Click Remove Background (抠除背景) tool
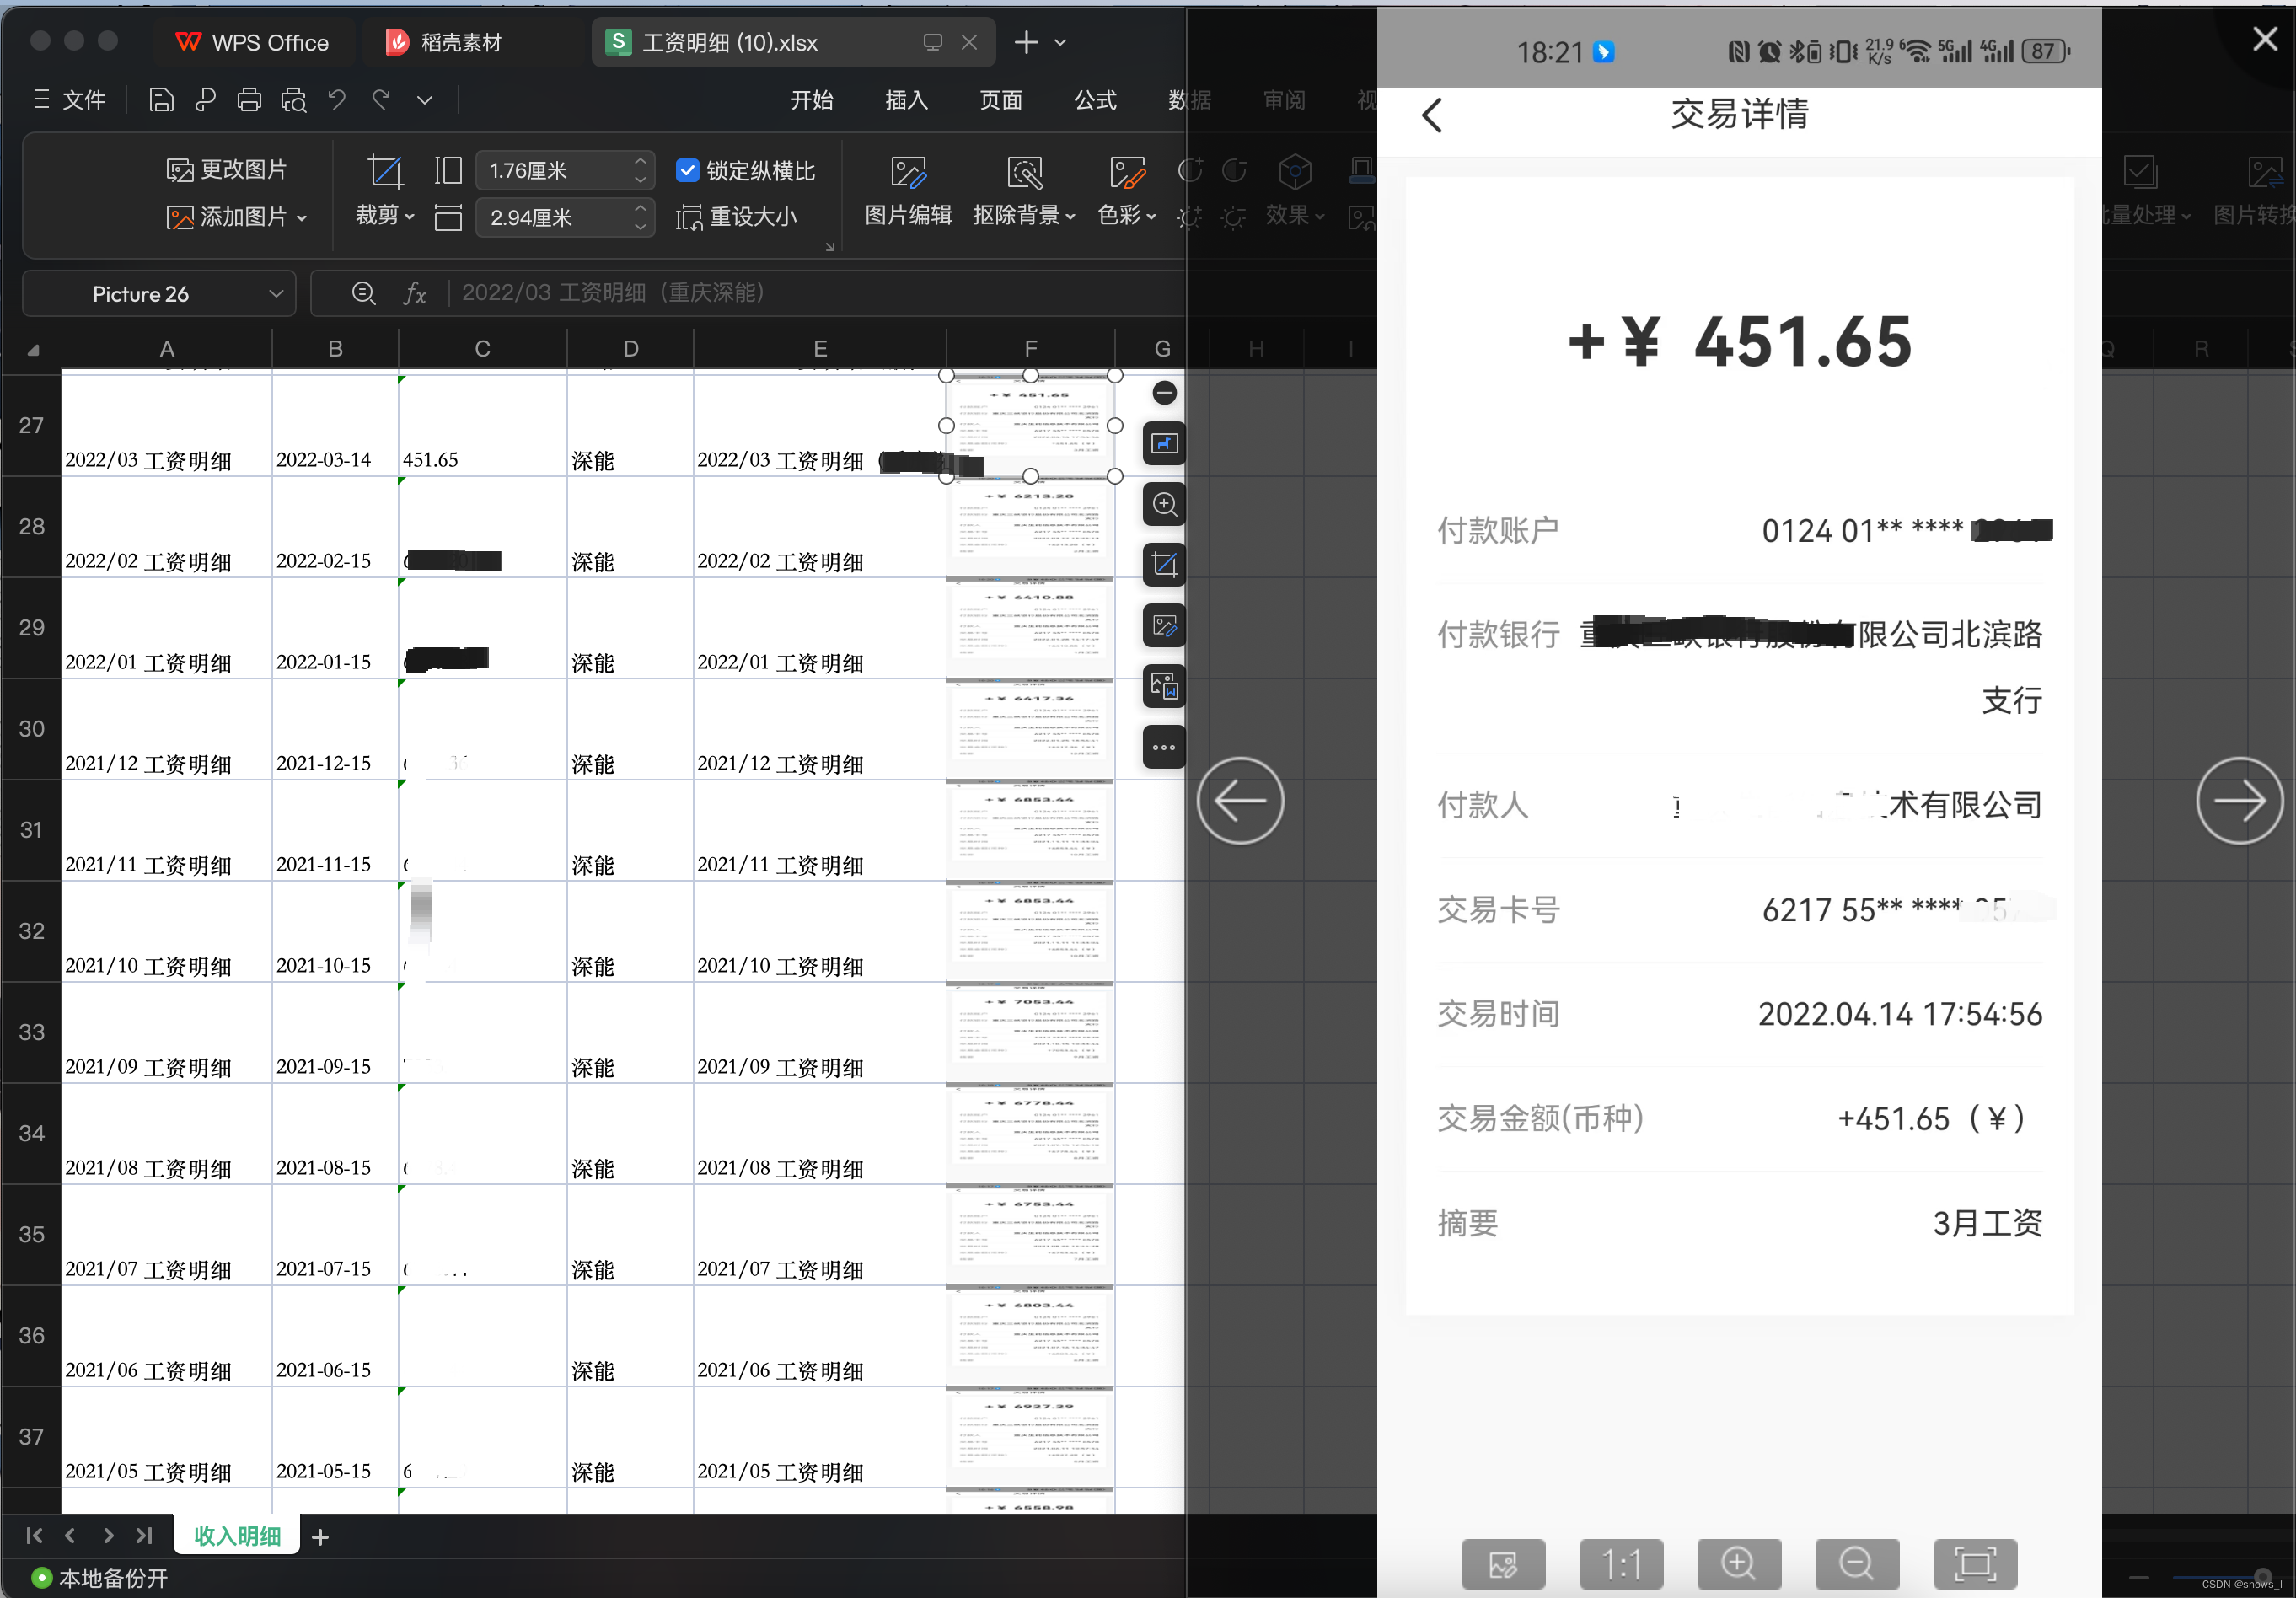 coord(1023,172)
